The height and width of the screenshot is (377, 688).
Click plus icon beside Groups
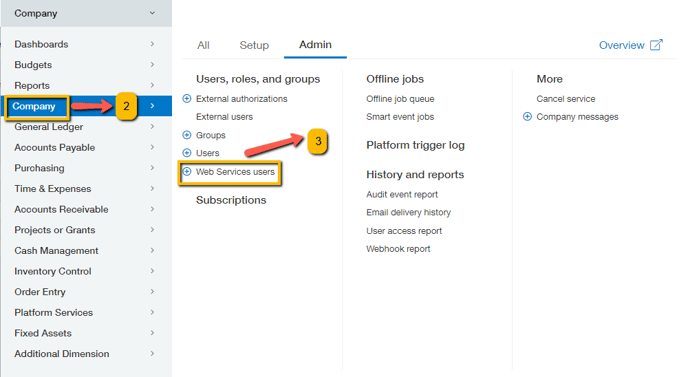click(187, 135)
